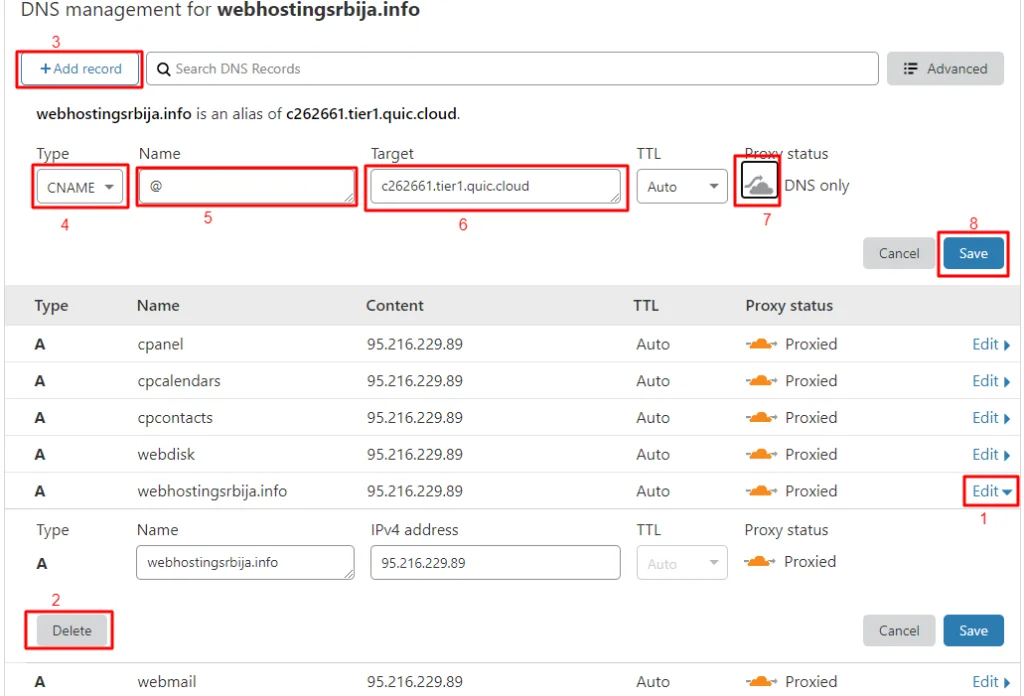The image size is (1024, 696).
Task: Toggle the DNS only proxy cloud
Action: tap(760, 180)
